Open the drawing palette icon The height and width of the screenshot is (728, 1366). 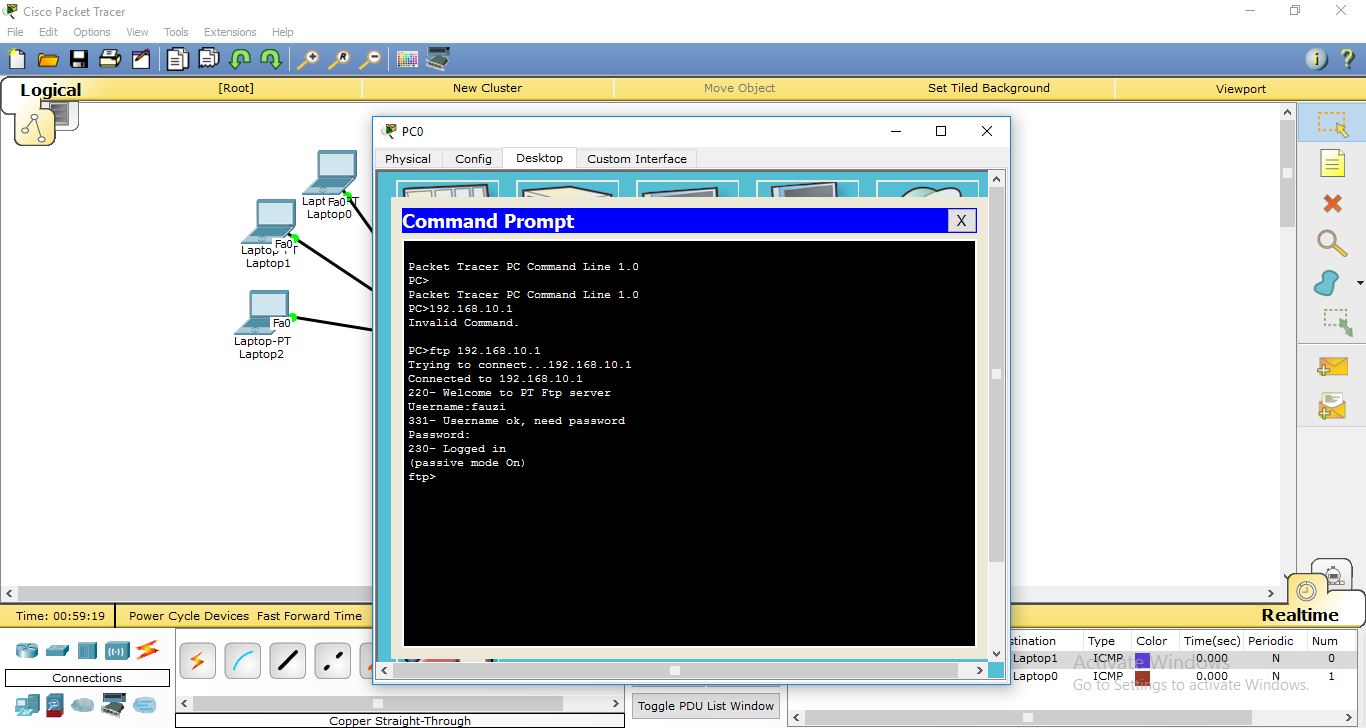pos(407,59)
